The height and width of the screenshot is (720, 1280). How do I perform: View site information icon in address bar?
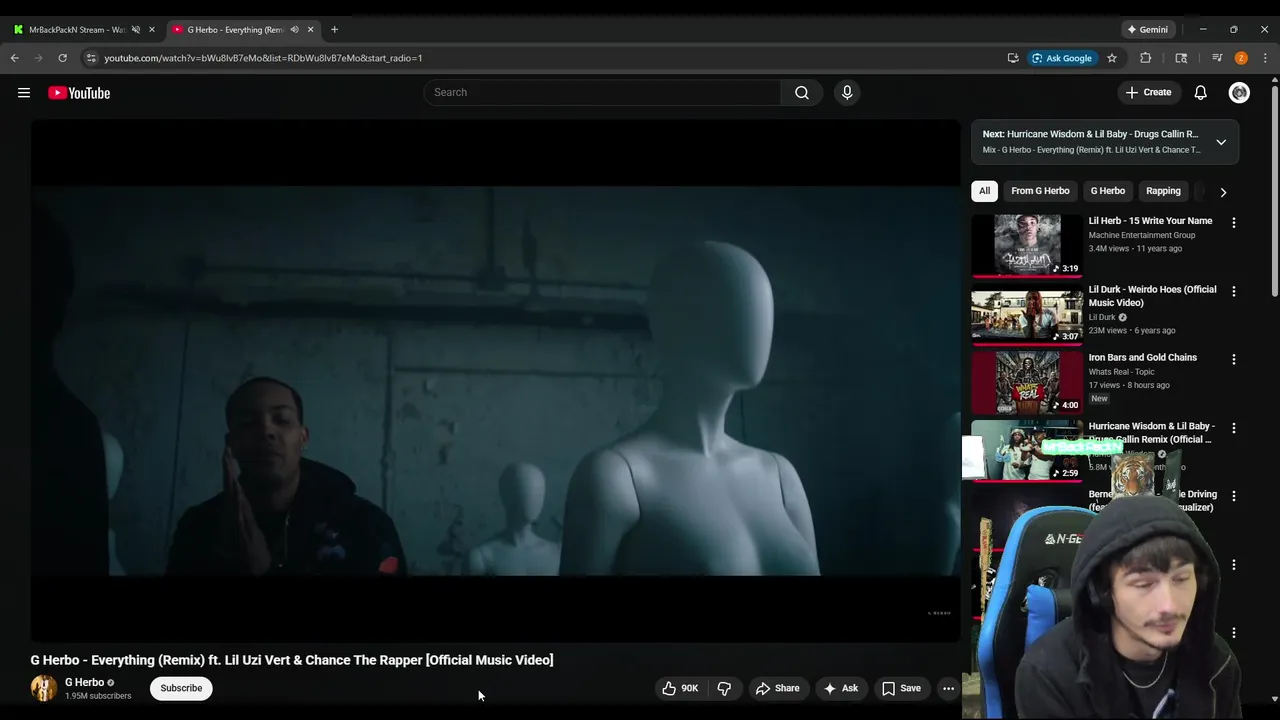(x=91, y=58)
